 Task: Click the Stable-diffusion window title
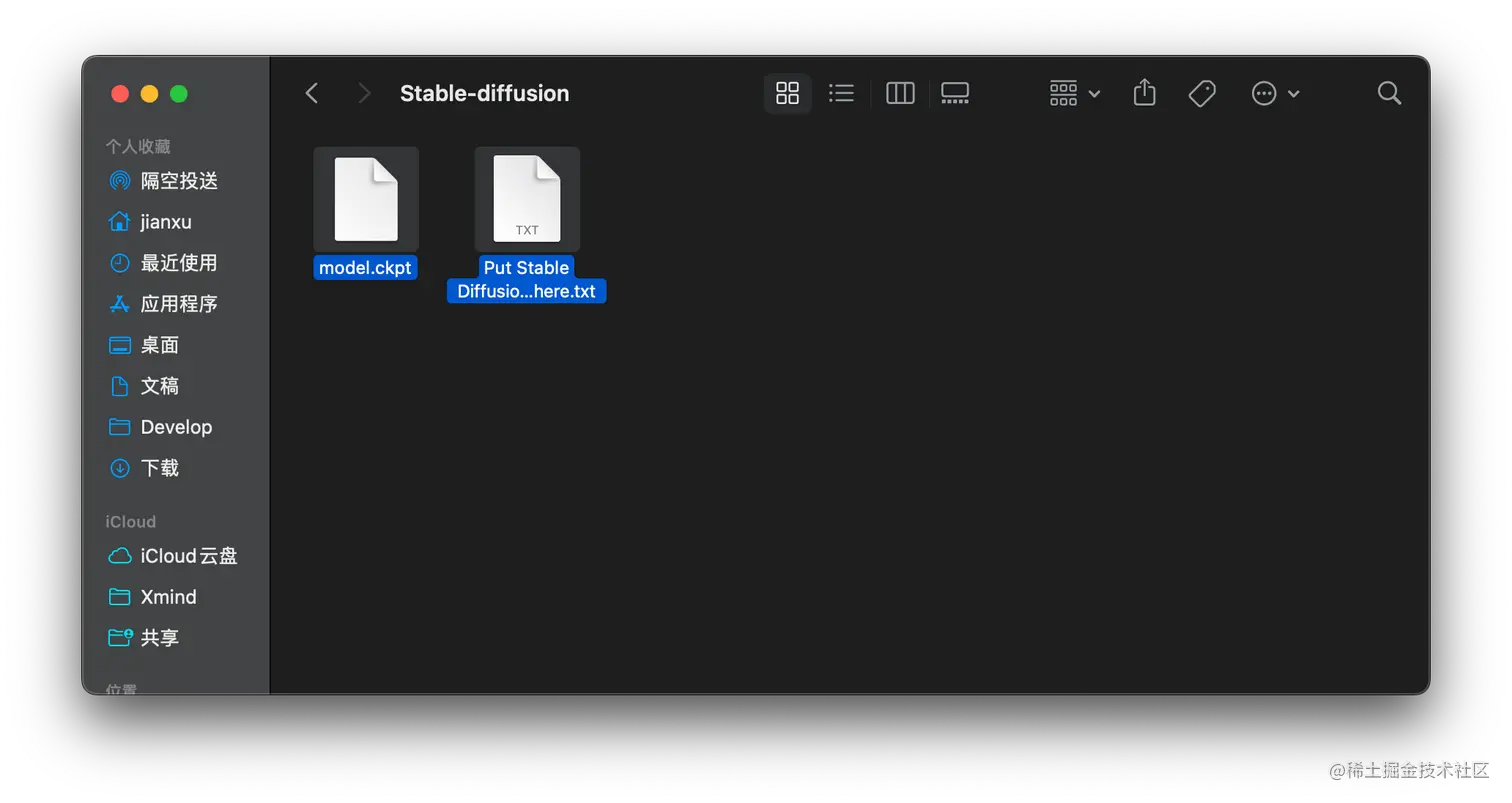(x=485, y=93)
